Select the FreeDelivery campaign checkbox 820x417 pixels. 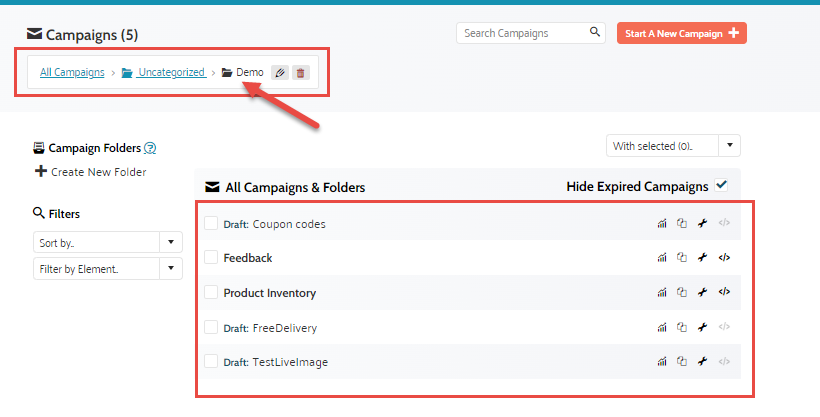tap(211, 327)
